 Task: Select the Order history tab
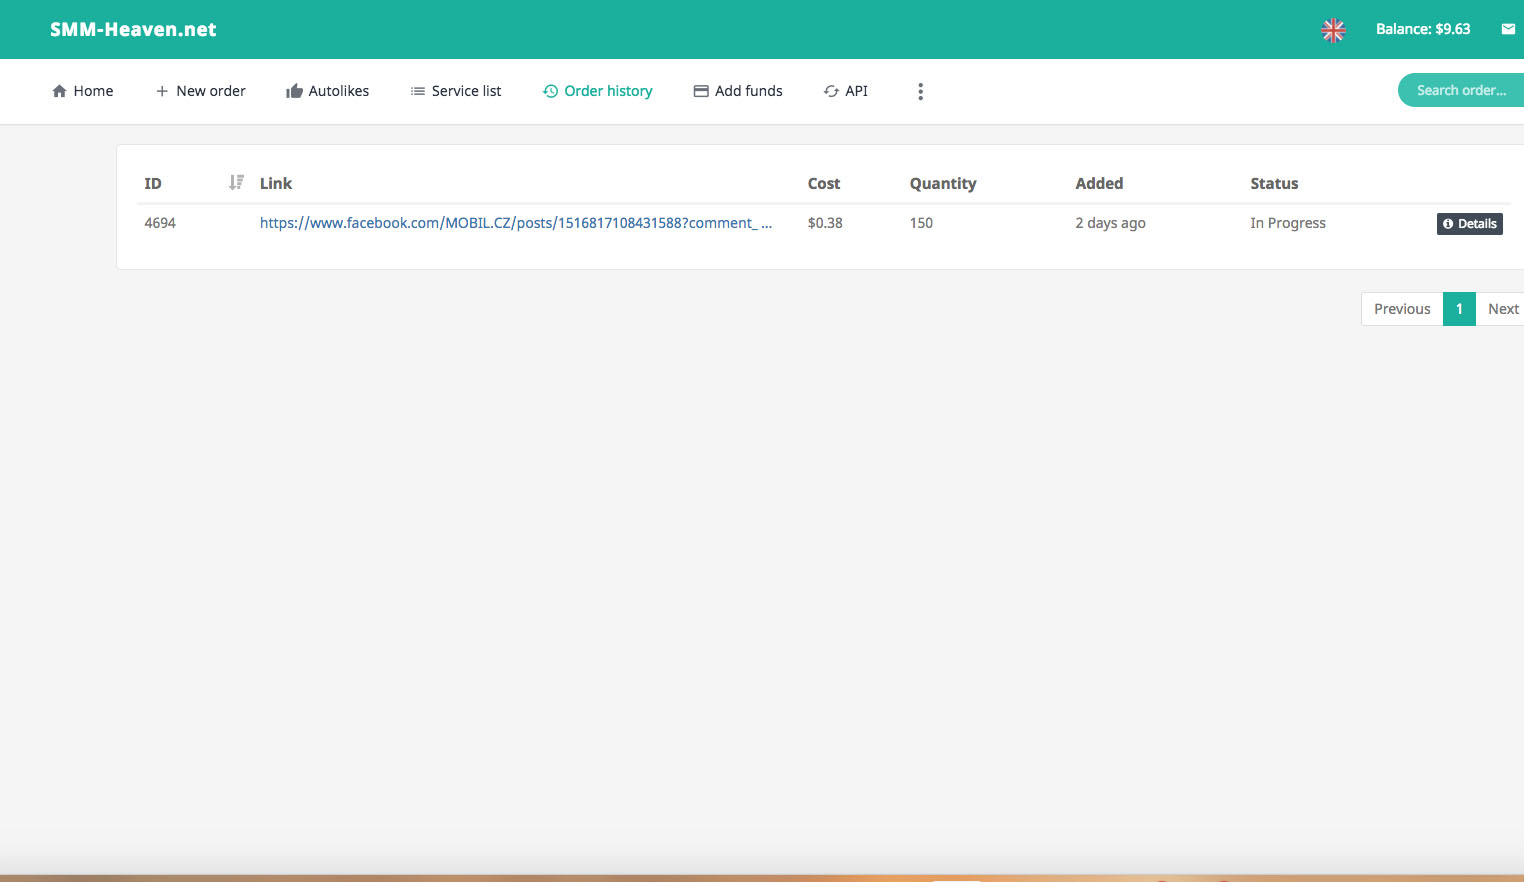pyautogui.click(x=598, y=91)
